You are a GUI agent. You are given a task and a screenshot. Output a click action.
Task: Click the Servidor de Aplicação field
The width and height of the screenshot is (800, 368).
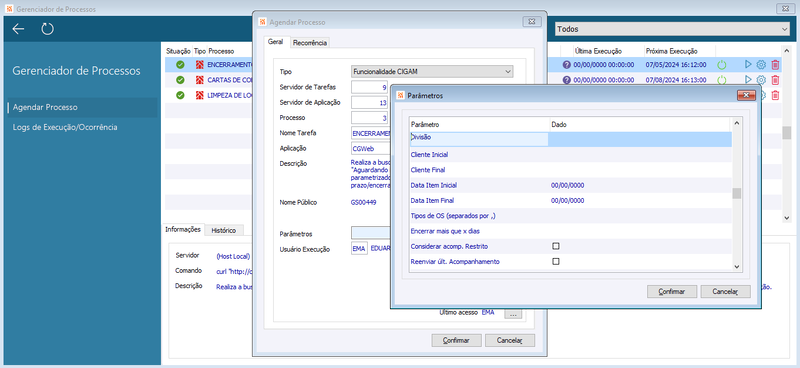[369, 103]
